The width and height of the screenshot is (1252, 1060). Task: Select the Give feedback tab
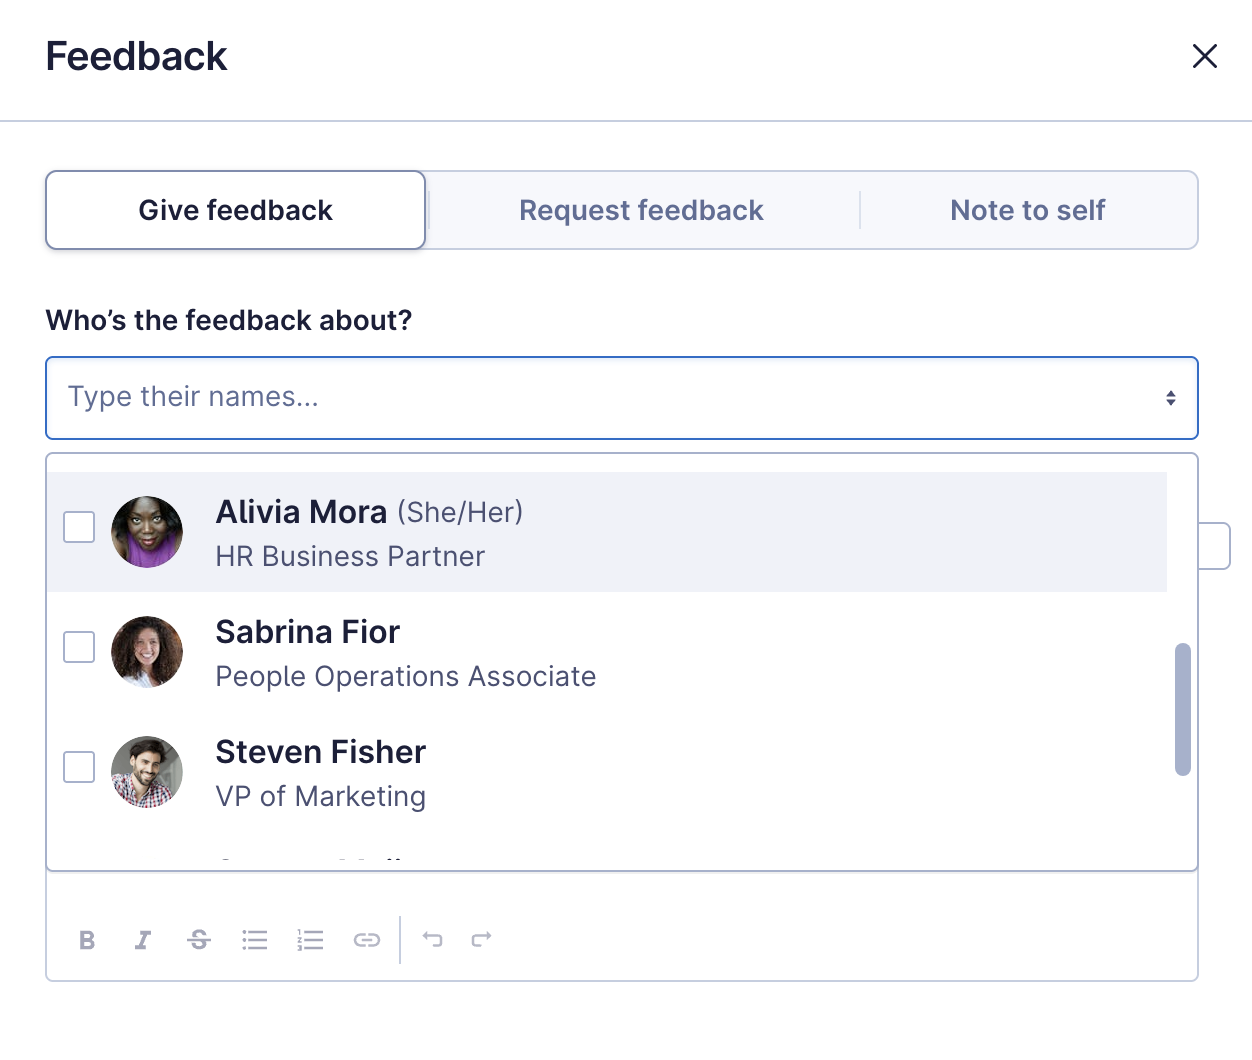click(x=236, y=210)
